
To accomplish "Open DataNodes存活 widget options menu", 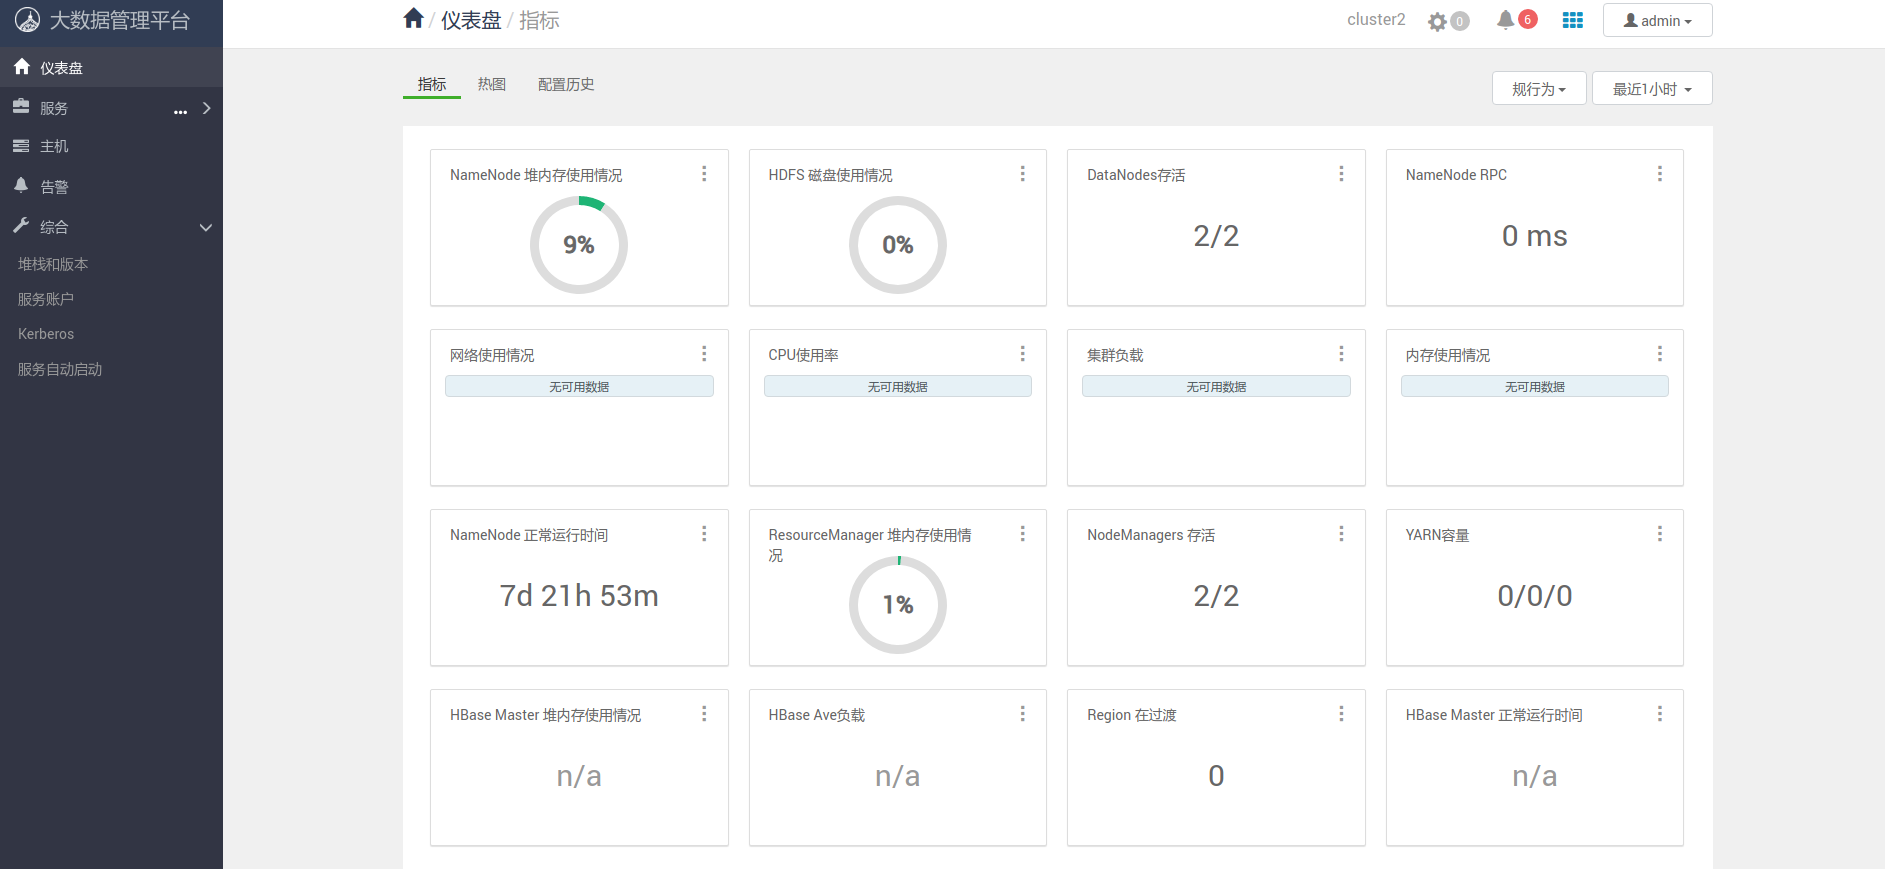I will [x=1341, y=174].
